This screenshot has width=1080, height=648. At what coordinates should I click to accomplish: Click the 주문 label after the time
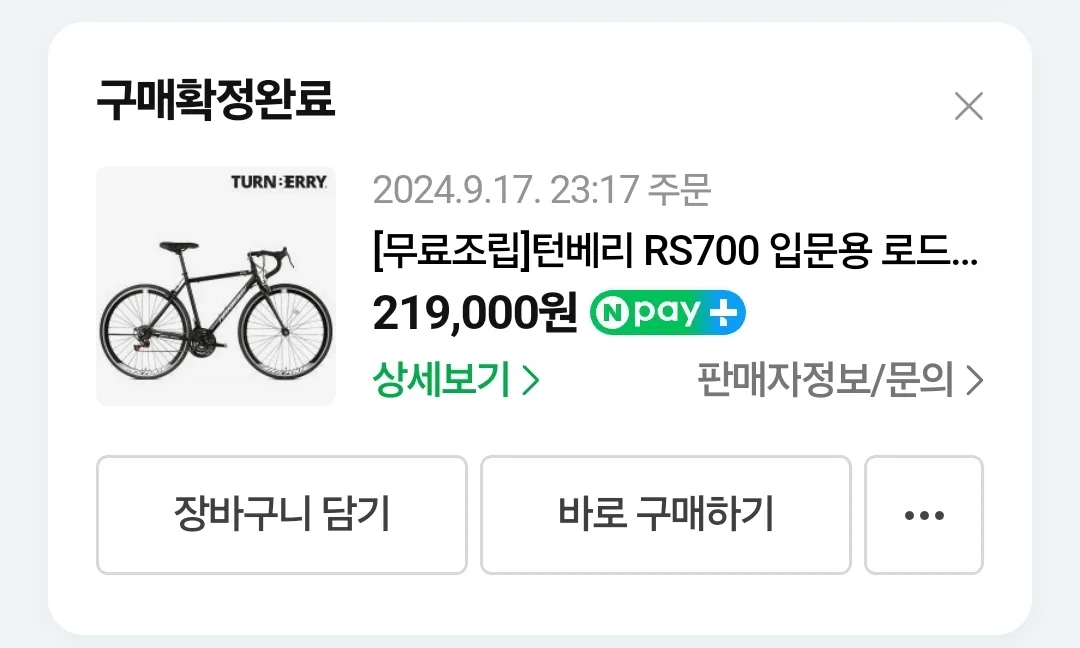(x=679, y=189)
